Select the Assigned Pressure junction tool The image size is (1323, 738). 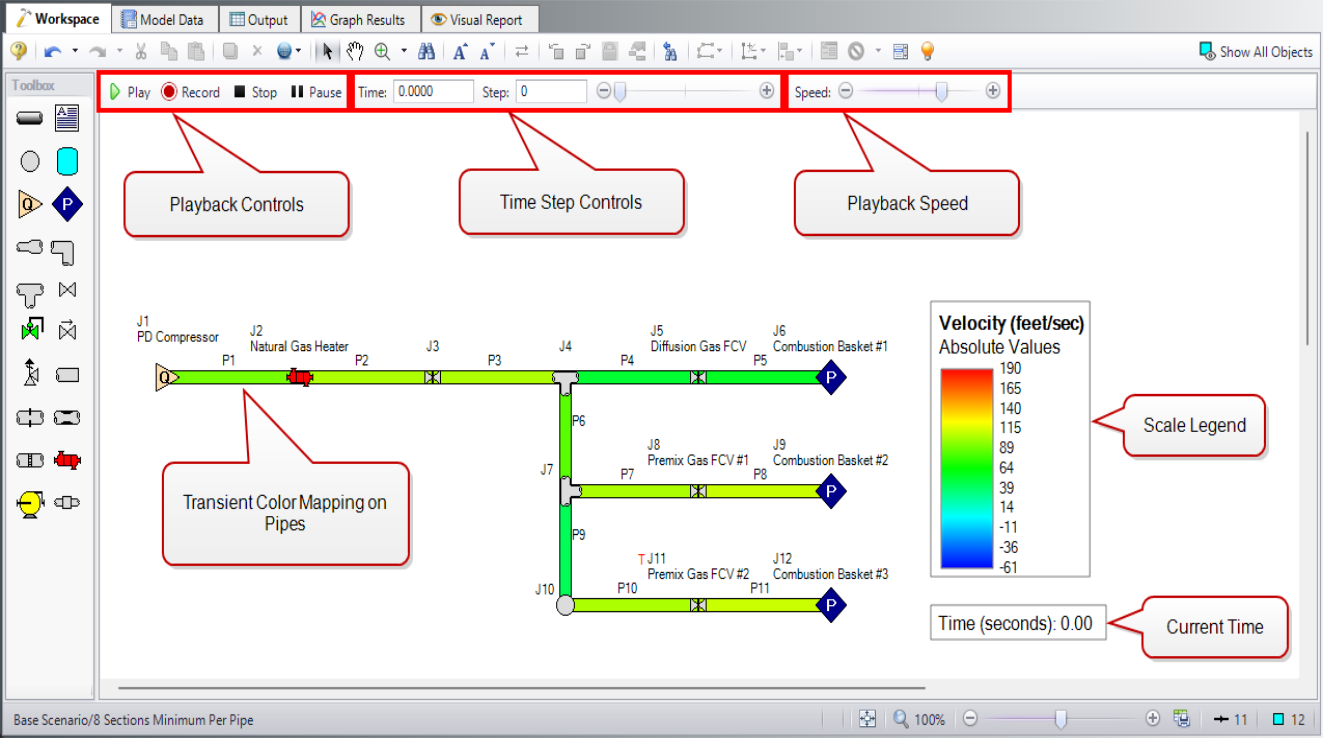coord(65,203)
